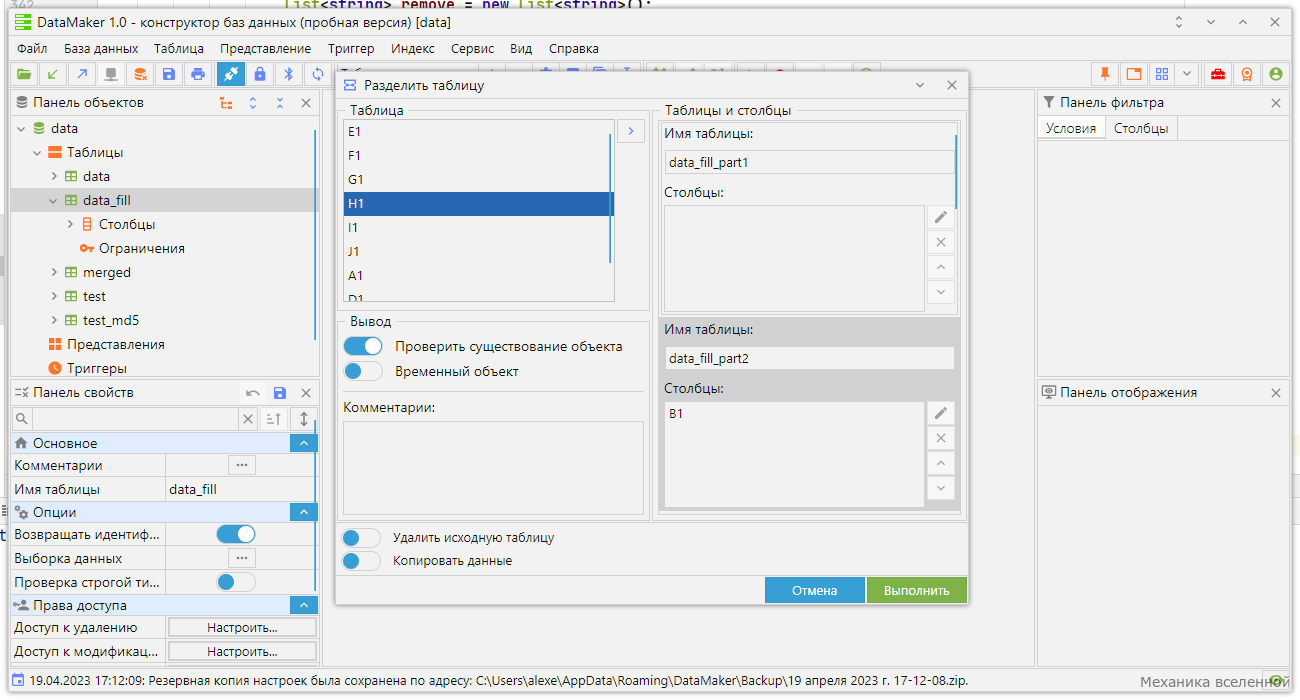Collapse the Права доступа properties section

coord(304,605)
